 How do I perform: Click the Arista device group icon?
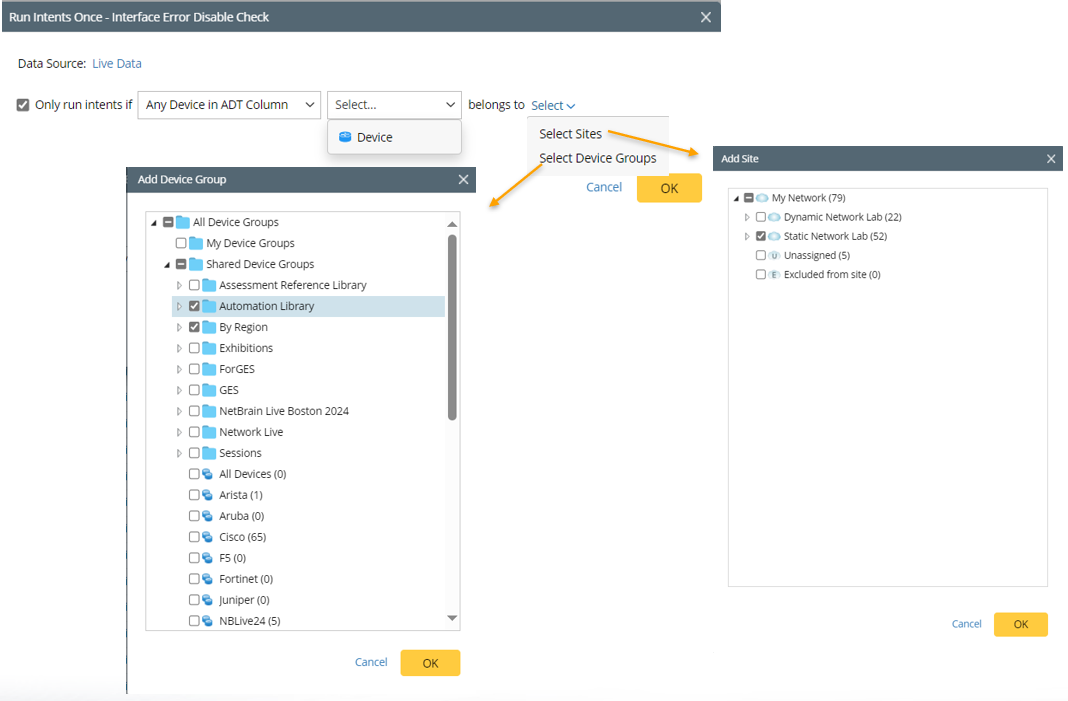point(207,495)
